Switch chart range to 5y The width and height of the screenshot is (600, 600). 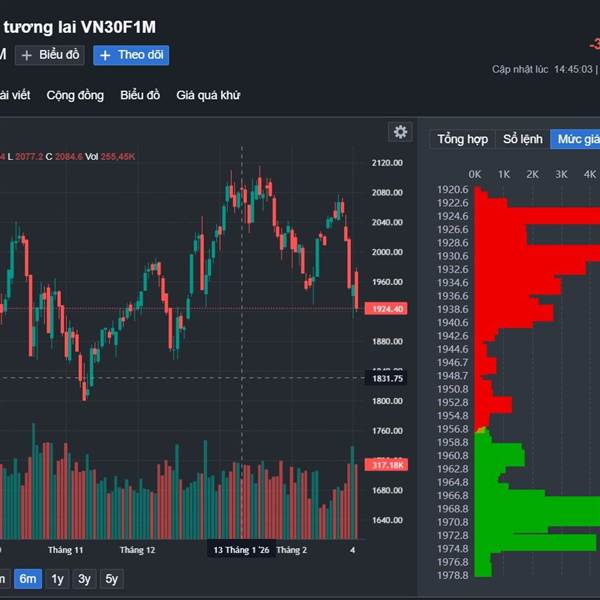tap(112, 578)
